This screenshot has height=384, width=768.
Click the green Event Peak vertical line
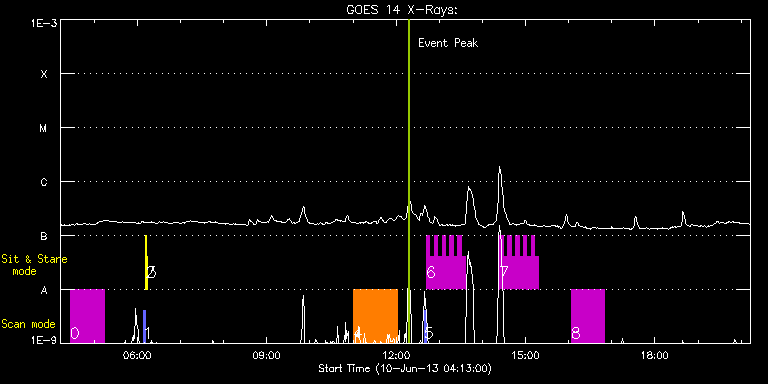408,181
